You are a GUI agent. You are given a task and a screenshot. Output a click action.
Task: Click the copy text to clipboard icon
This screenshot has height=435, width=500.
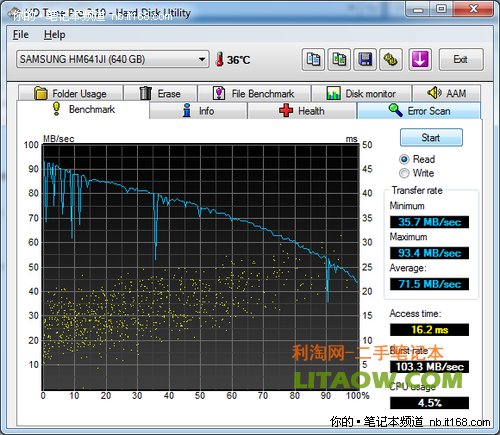click(313, 60)
